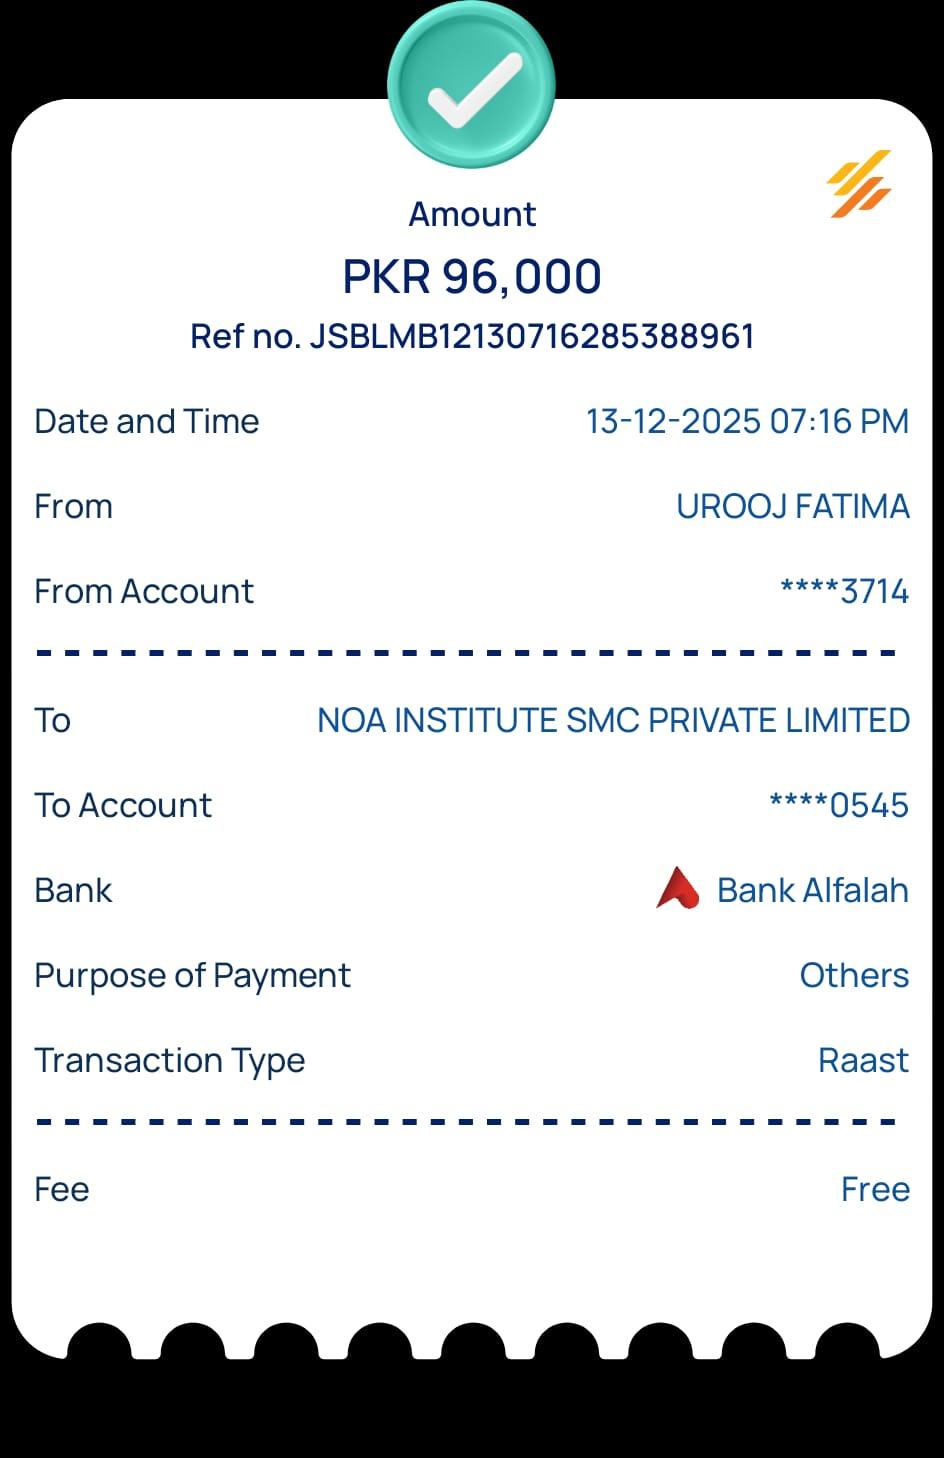Tap the date 13-12-2025 07:16 PM
Screen dimensions: 944x1458
click(x=747, y=421)
